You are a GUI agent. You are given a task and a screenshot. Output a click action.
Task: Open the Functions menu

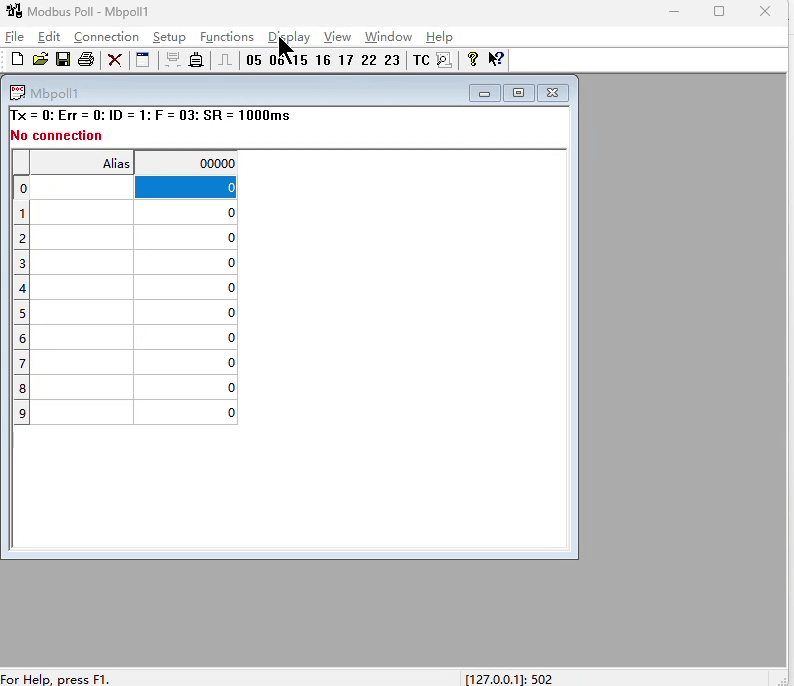click(226, 37)
